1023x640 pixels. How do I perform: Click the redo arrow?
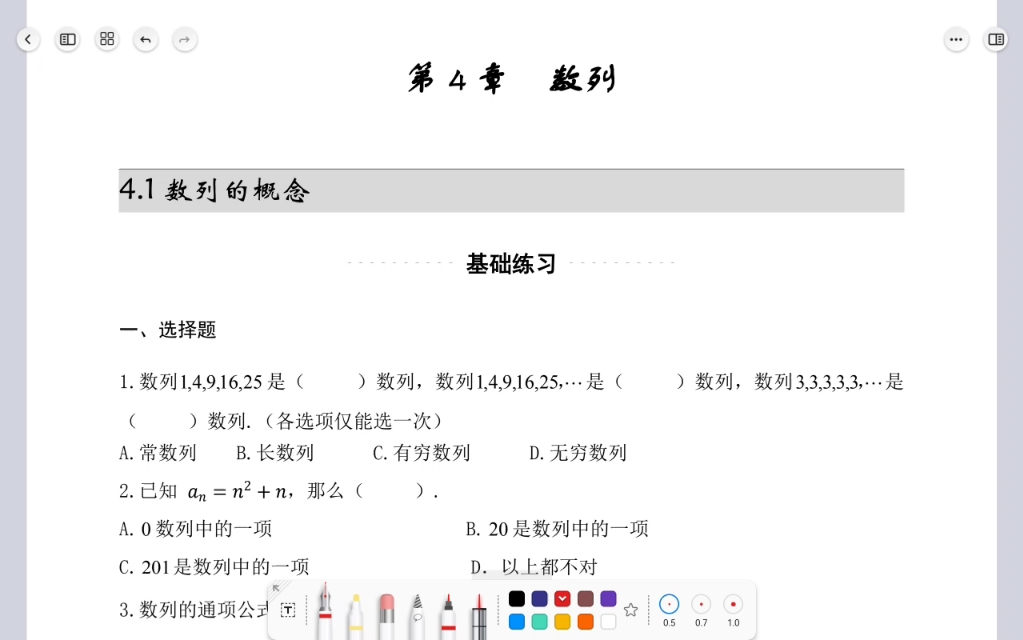point(185,39)
